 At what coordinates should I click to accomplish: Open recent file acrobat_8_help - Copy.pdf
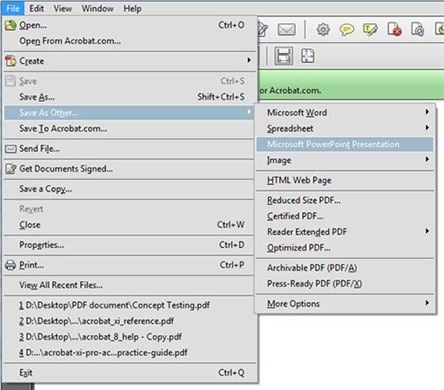129,337
